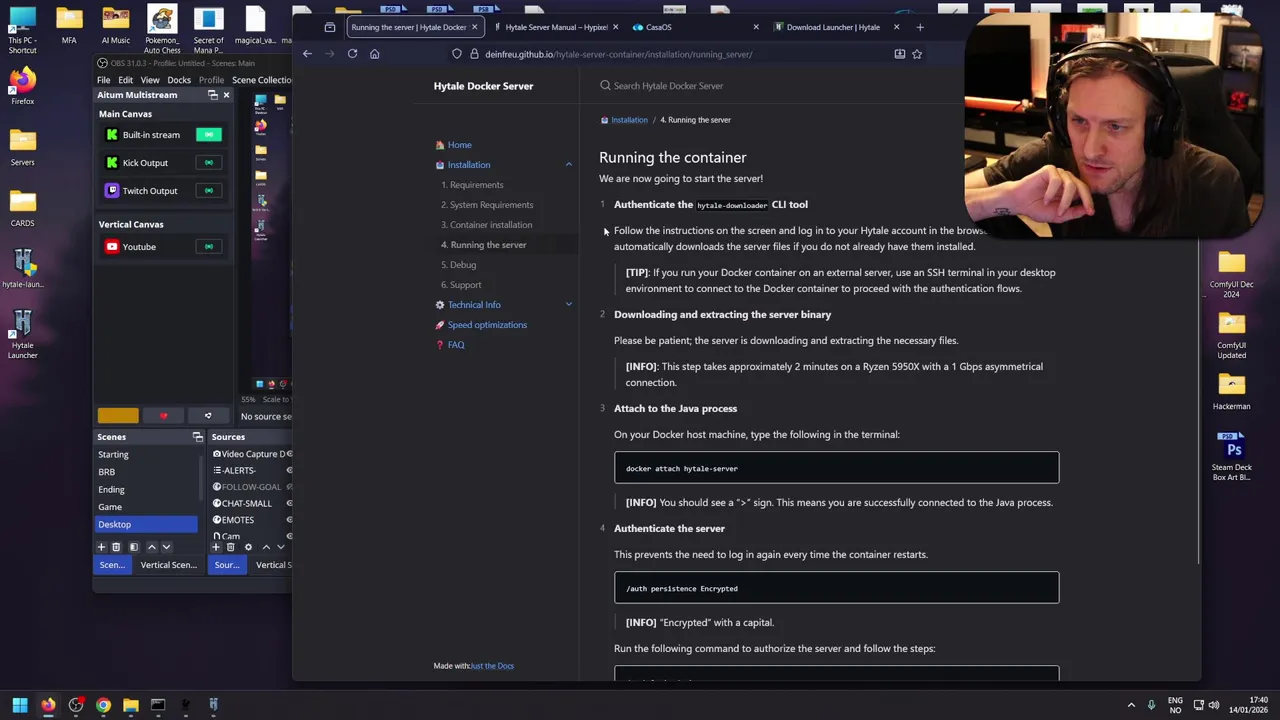
Task: Show hidden system tray icons
Action: tap(1131, 705)
